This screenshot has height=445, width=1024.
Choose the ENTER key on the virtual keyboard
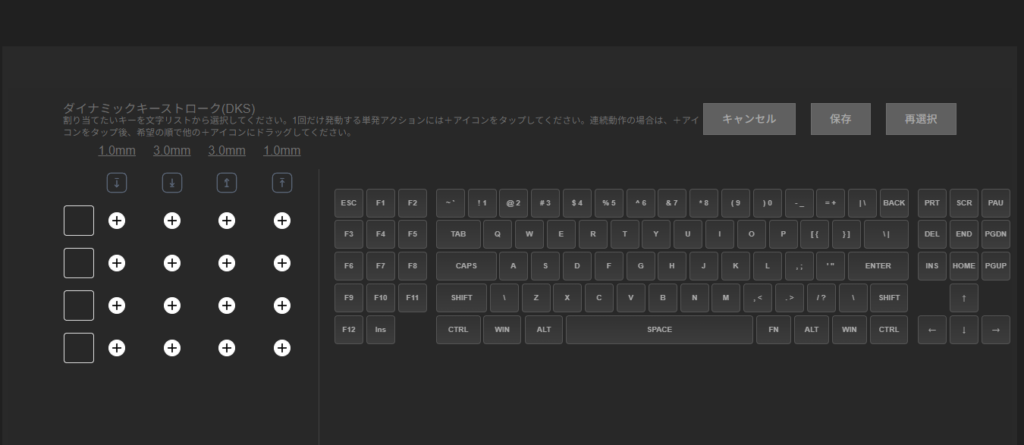coord(877,266)
